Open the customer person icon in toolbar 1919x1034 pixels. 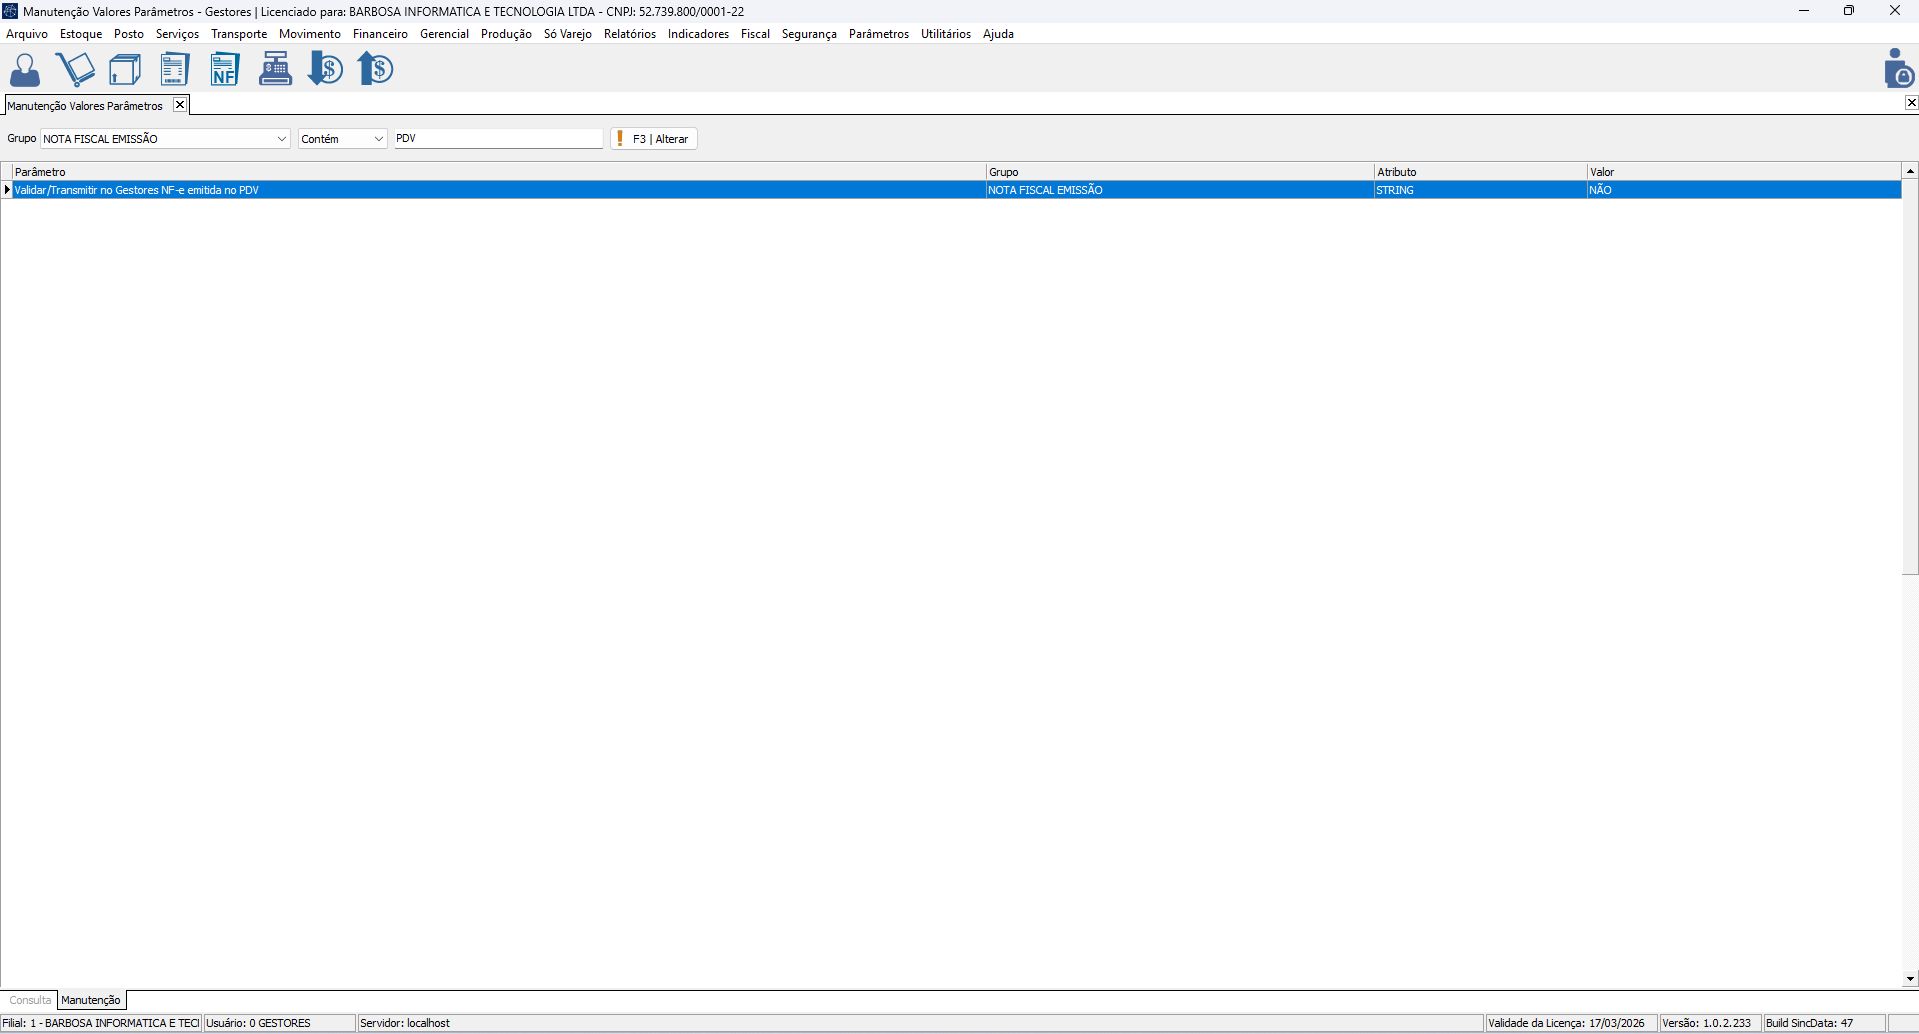tap(25, 69)
